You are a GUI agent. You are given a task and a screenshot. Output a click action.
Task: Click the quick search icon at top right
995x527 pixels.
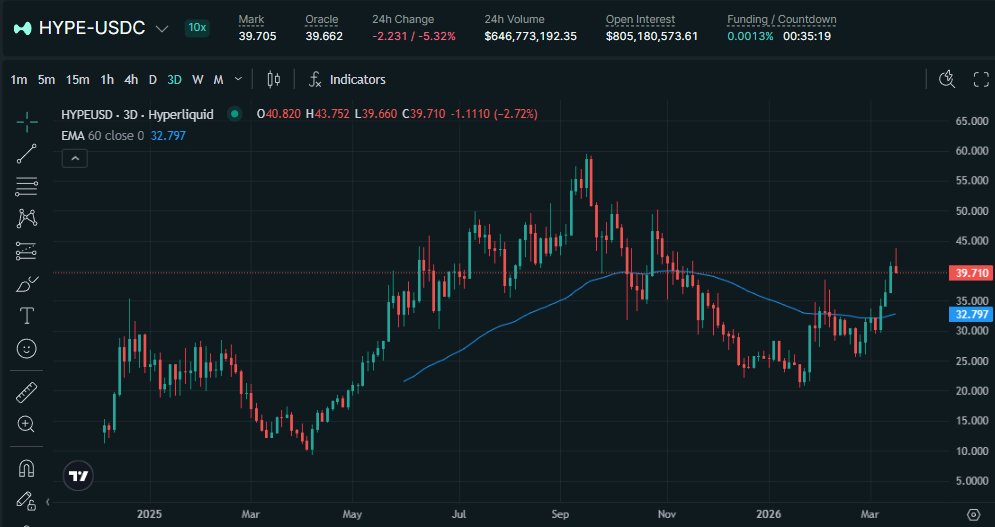pyautogui.click(x=947, y=79)
